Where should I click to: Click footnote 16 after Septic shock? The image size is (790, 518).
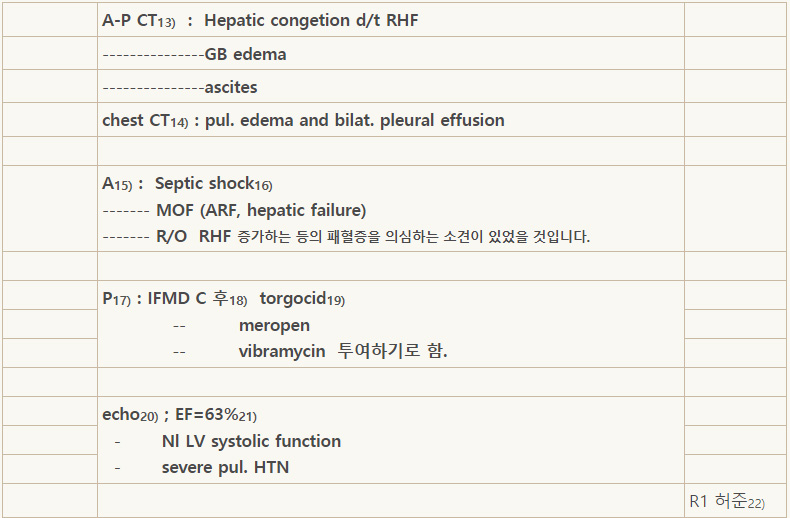pos(263,185)
